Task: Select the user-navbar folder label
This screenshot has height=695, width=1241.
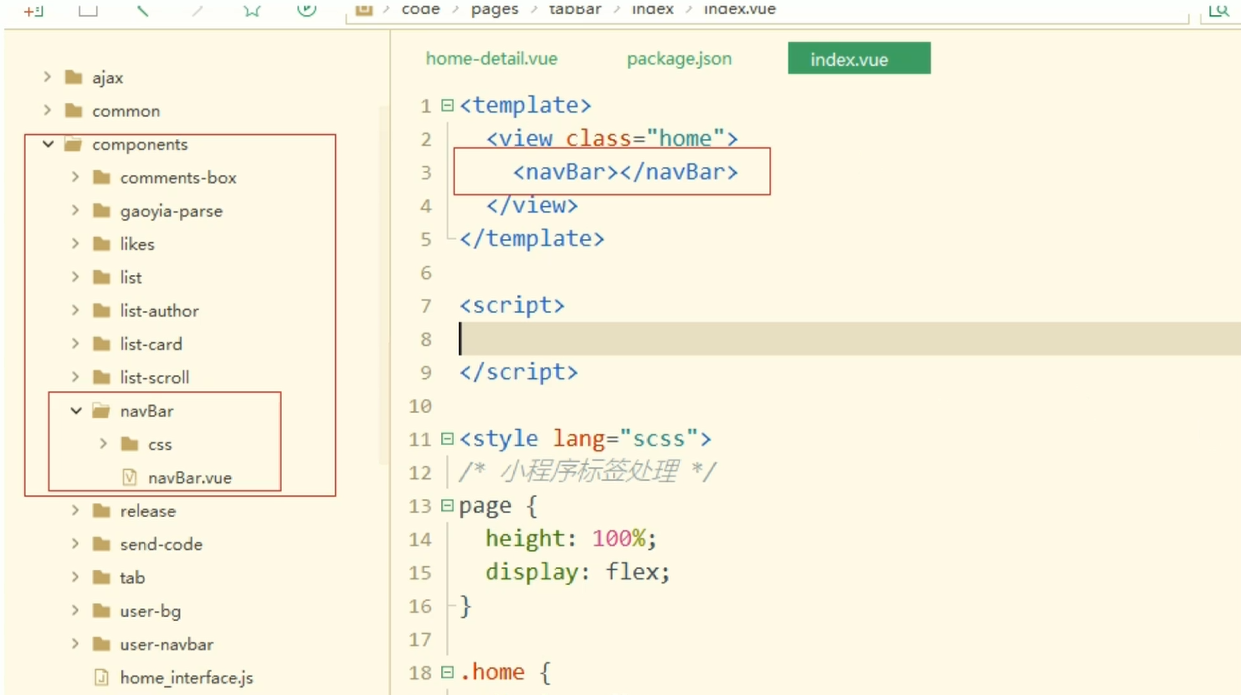Action: (x=167, y=644)
